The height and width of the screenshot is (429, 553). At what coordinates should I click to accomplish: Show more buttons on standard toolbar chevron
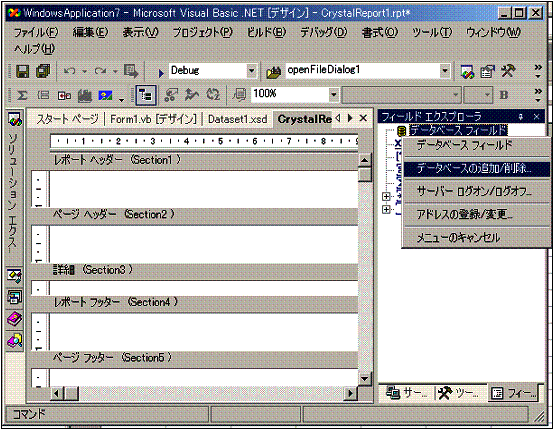coord(538,71)
